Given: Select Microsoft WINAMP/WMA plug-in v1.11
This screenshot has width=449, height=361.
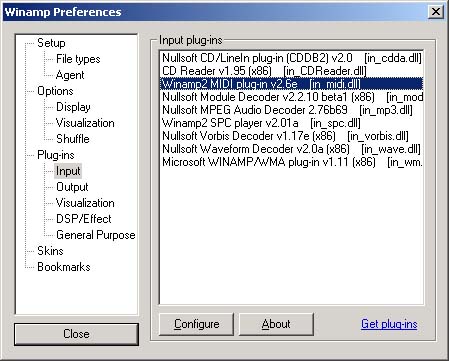Looking at the screenshot, I should (x=292, y=162).
